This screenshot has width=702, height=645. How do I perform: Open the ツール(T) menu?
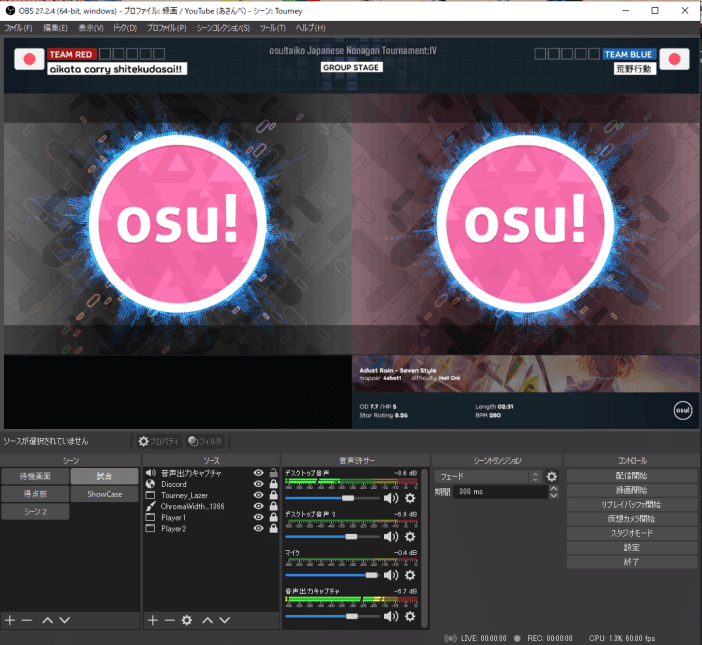(x=273, y=28)
